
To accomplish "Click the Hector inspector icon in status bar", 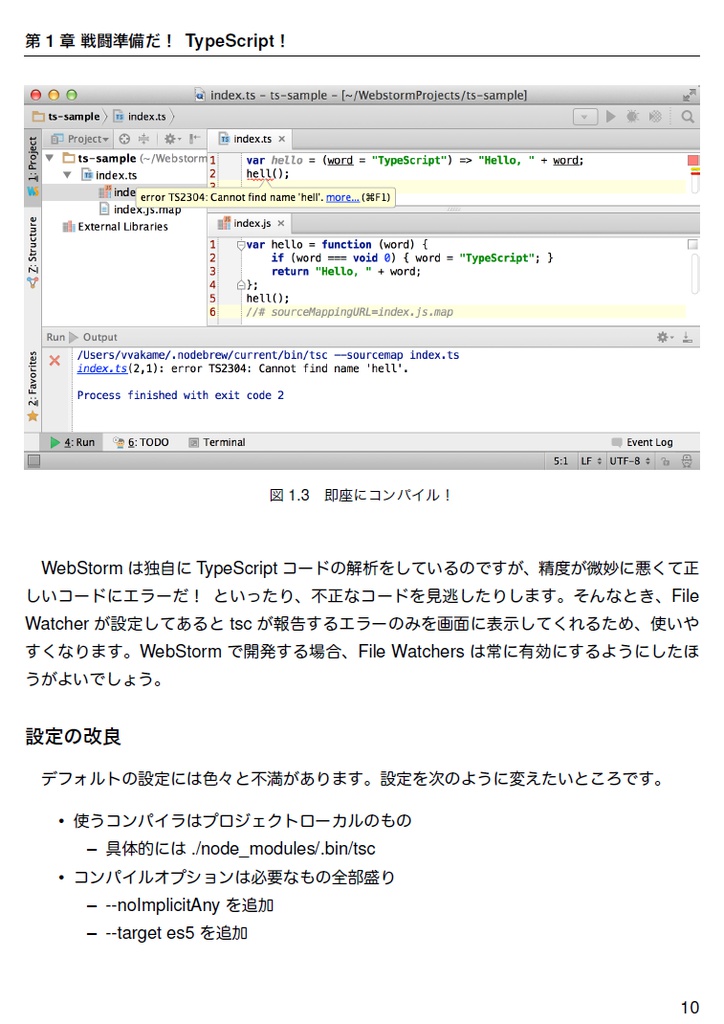I will [687, 461].
